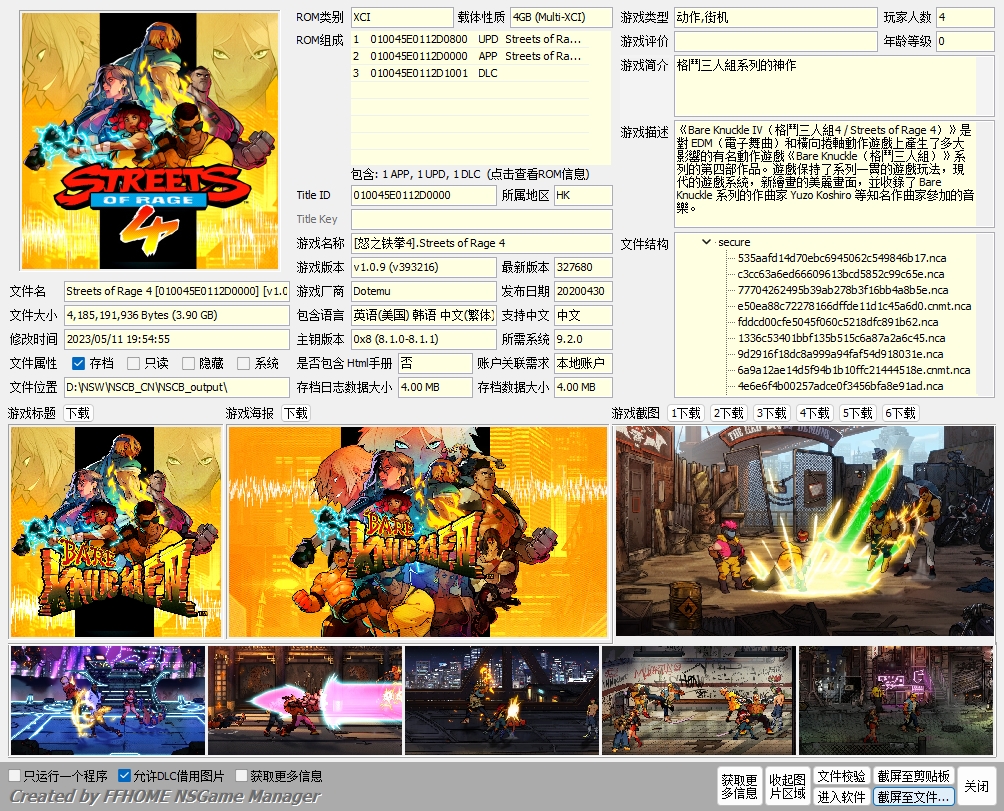This screenshot has height=811, width=1004.
Task: Click the 游戏名称 game name field
Action: tap(482, 243)
